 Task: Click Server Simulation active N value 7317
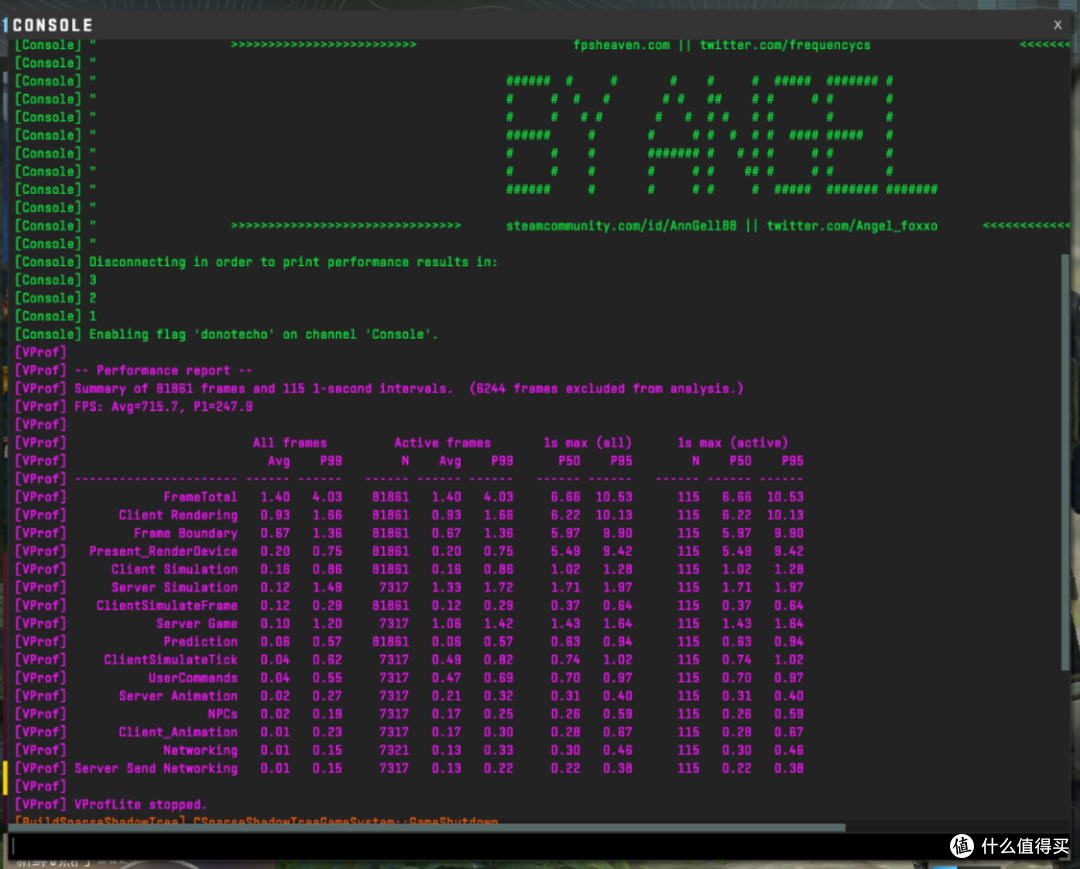394,587
